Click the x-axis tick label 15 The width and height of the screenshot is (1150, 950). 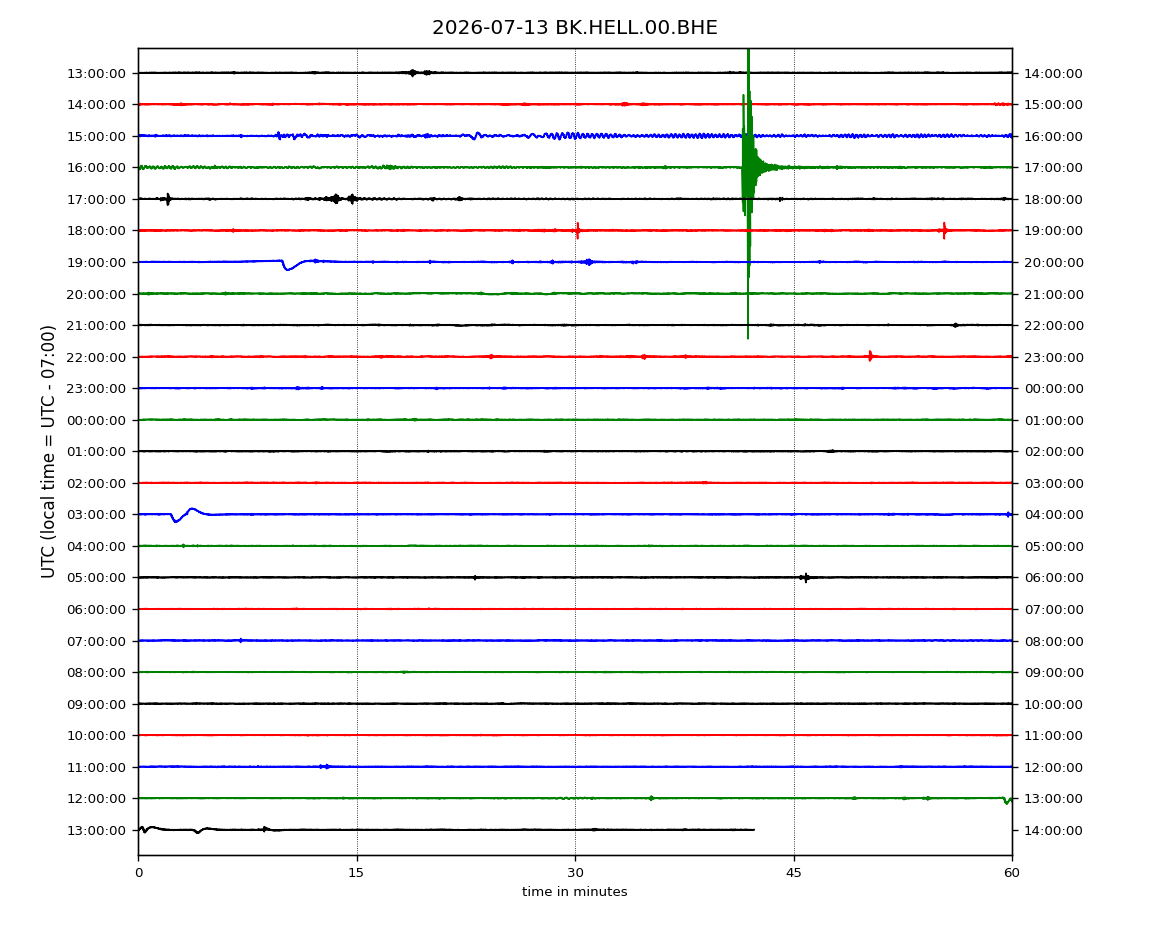pyautogui.click(x=356, y=873)
